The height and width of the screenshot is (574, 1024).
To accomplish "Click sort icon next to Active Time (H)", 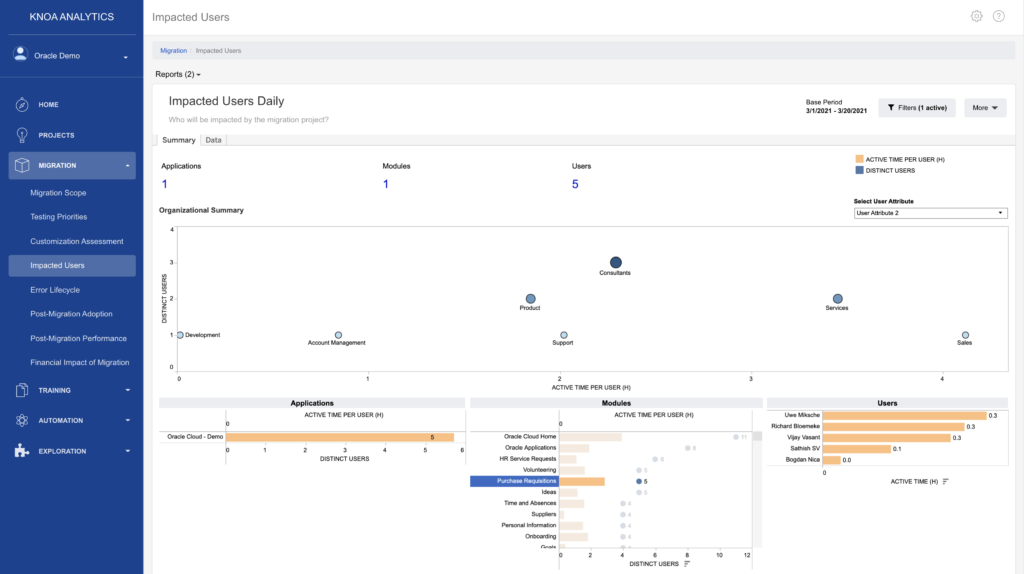I will [x=946, y=481].
